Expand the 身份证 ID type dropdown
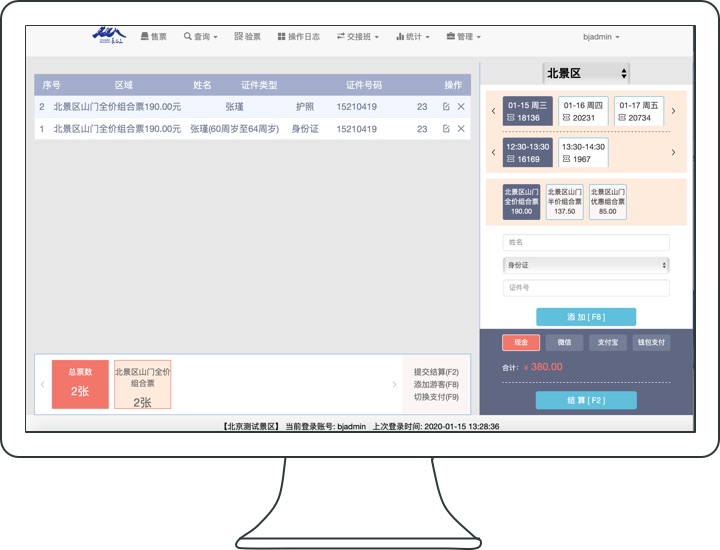The width and height of the screenshot is (720, 550). 586,265
